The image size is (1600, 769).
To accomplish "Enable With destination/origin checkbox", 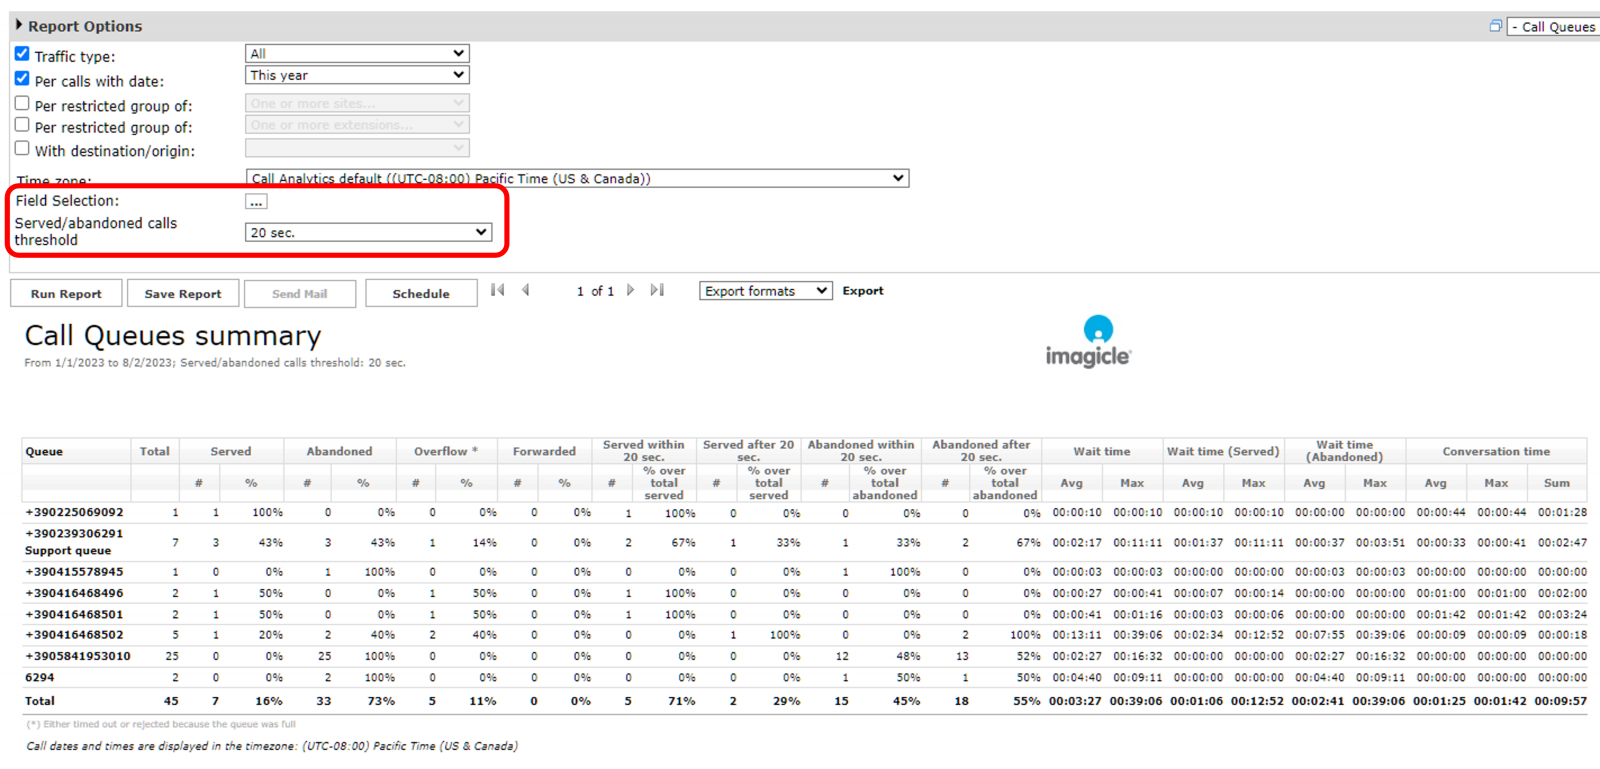I will 22,148.
